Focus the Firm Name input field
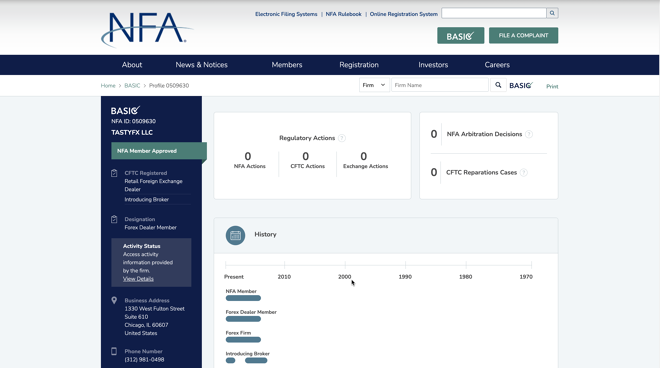This screenshot has width=660, height=368. [440, 85]
